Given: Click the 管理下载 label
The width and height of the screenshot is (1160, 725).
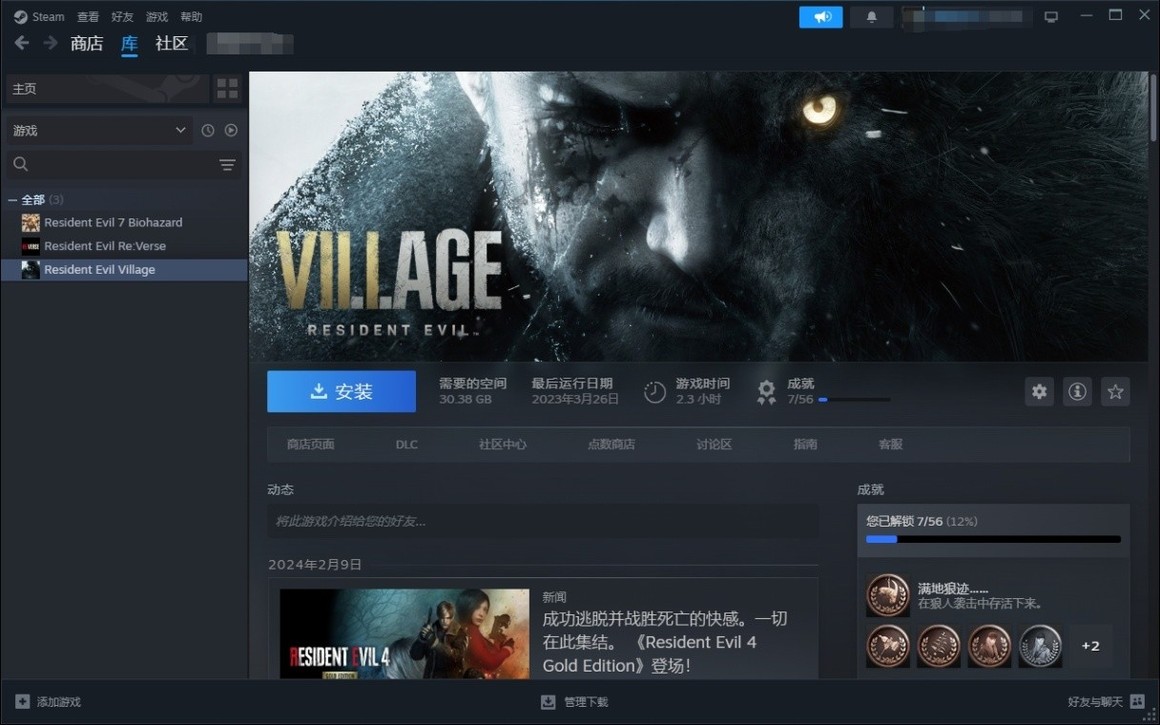Looking at the screenshot, I should pos(586,701).
